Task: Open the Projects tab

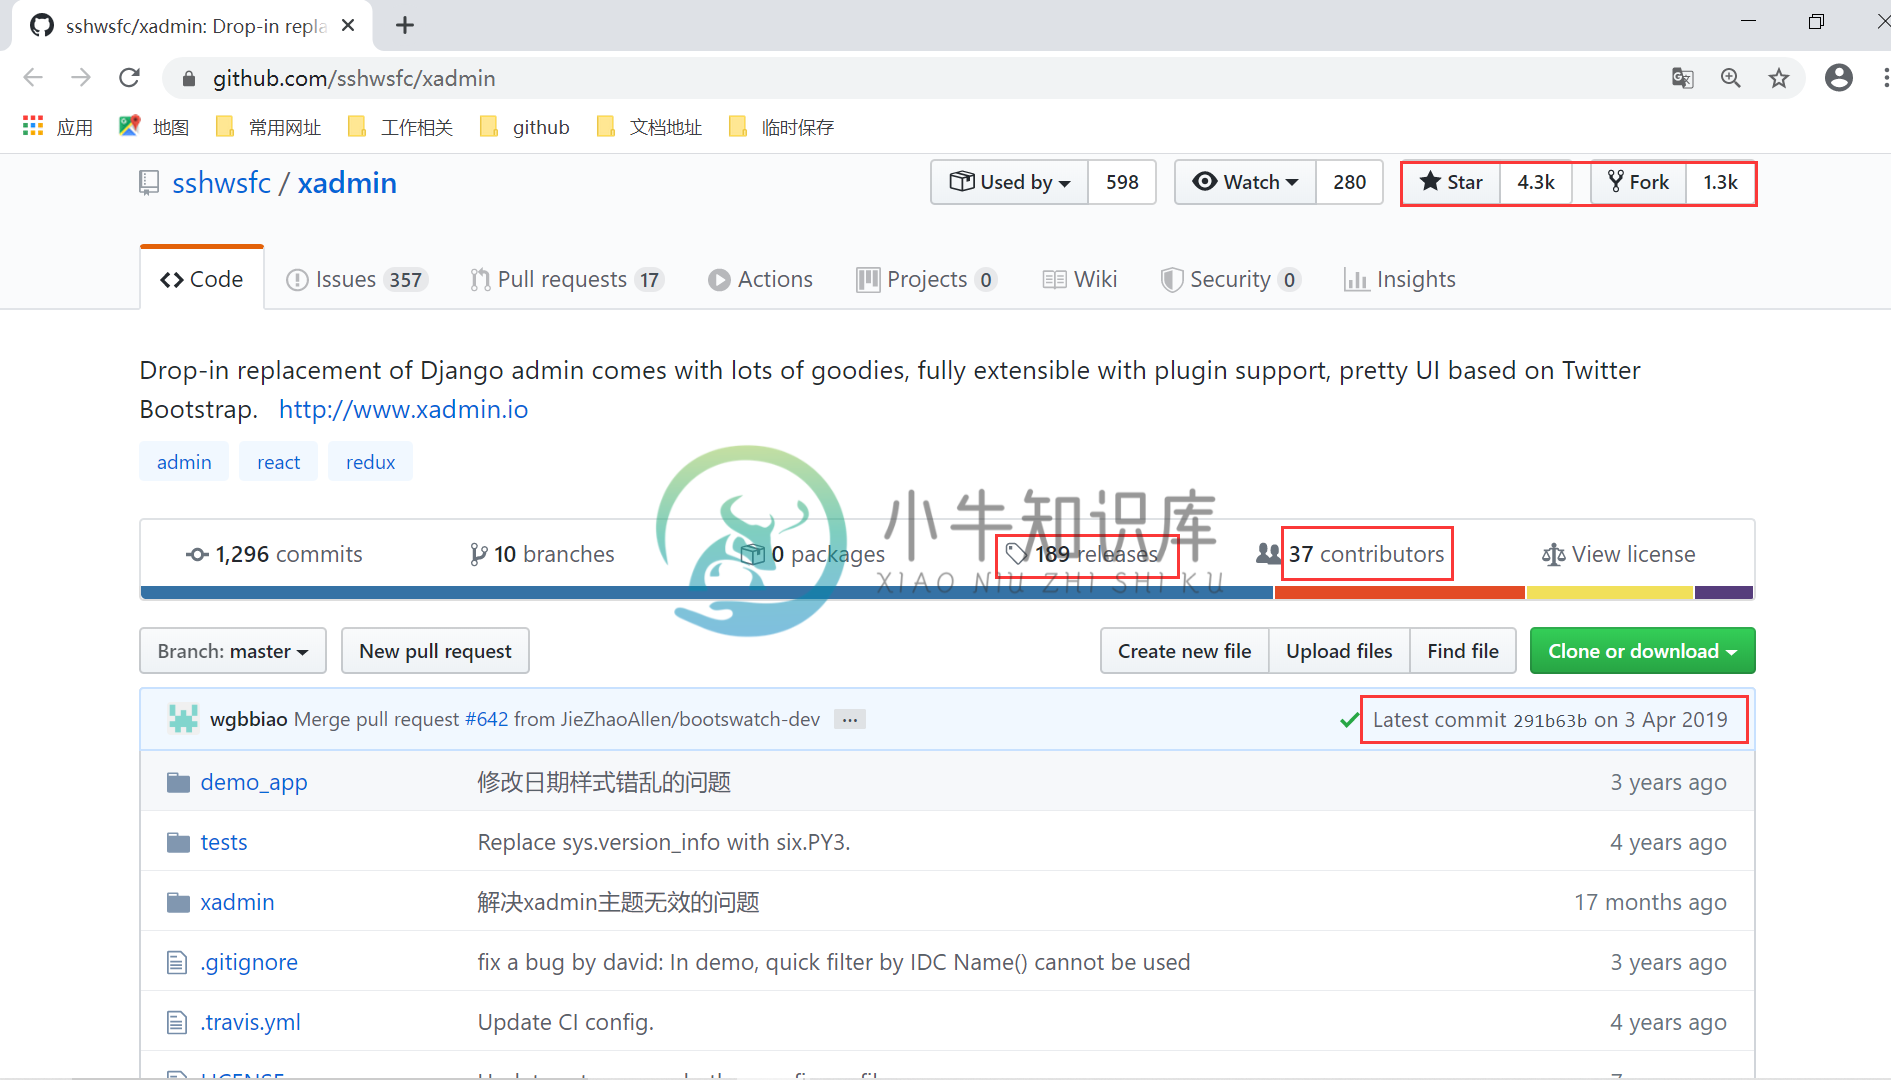Action: tap(926, 279)
